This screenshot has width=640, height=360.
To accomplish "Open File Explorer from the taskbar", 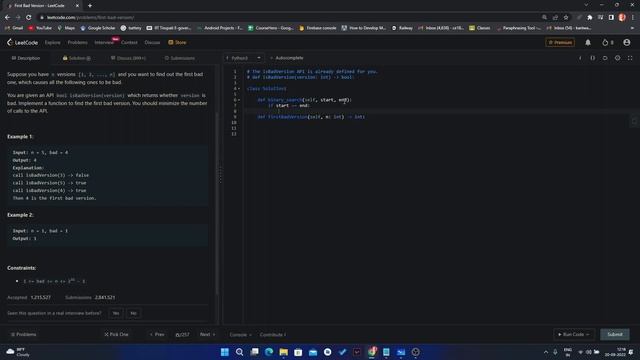I will [x=284, y=352].
